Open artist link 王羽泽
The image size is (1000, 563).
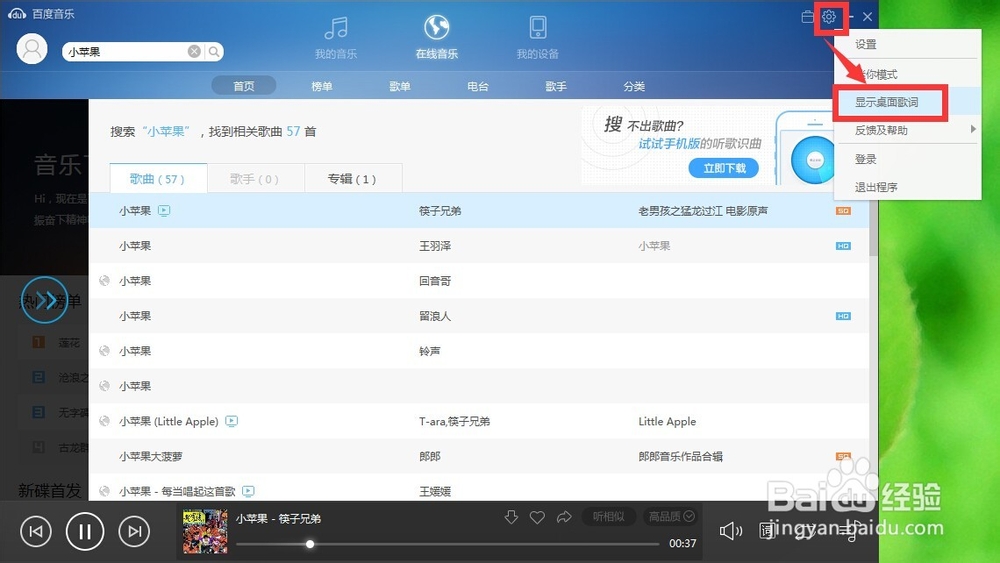tap(435, 246)
